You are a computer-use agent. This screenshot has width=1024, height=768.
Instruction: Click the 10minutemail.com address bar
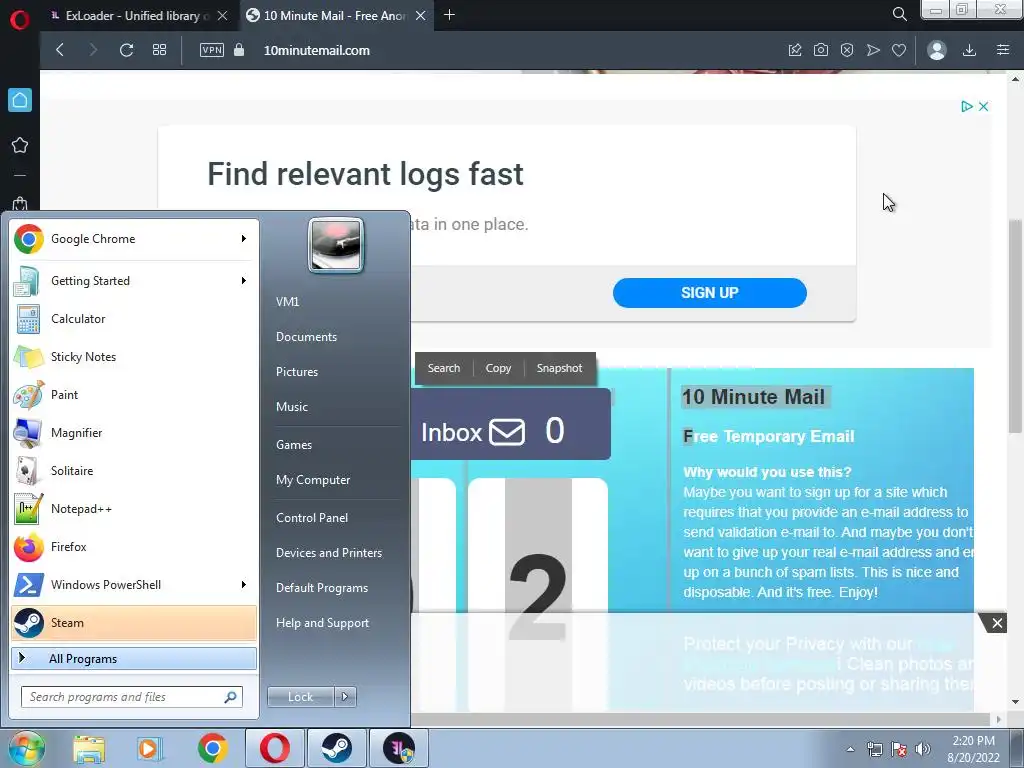click(317, 50)
